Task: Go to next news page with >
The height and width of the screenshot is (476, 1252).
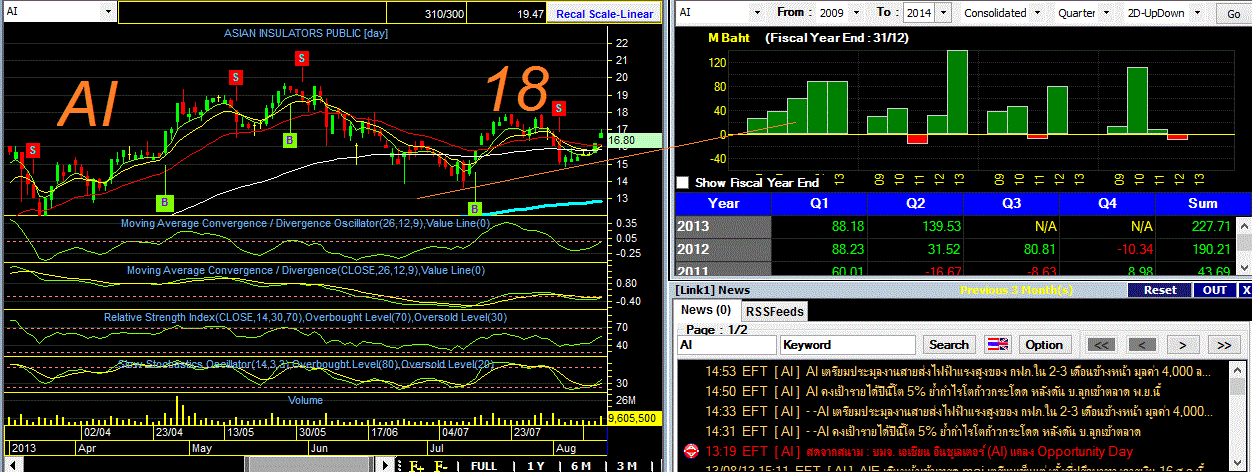Action: coord(1183,344)
